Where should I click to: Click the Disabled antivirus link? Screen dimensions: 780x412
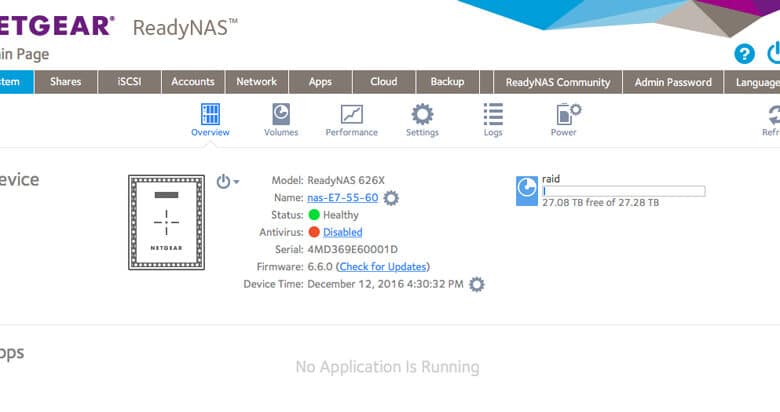(x=343, y=232)
